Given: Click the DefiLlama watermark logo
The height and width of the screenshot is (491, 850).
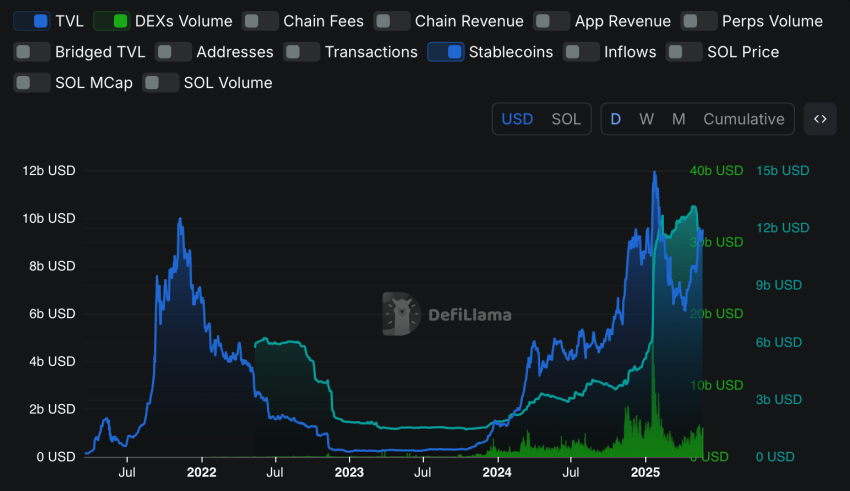Looking at the screenshot, I should click(x=447, y=314).
